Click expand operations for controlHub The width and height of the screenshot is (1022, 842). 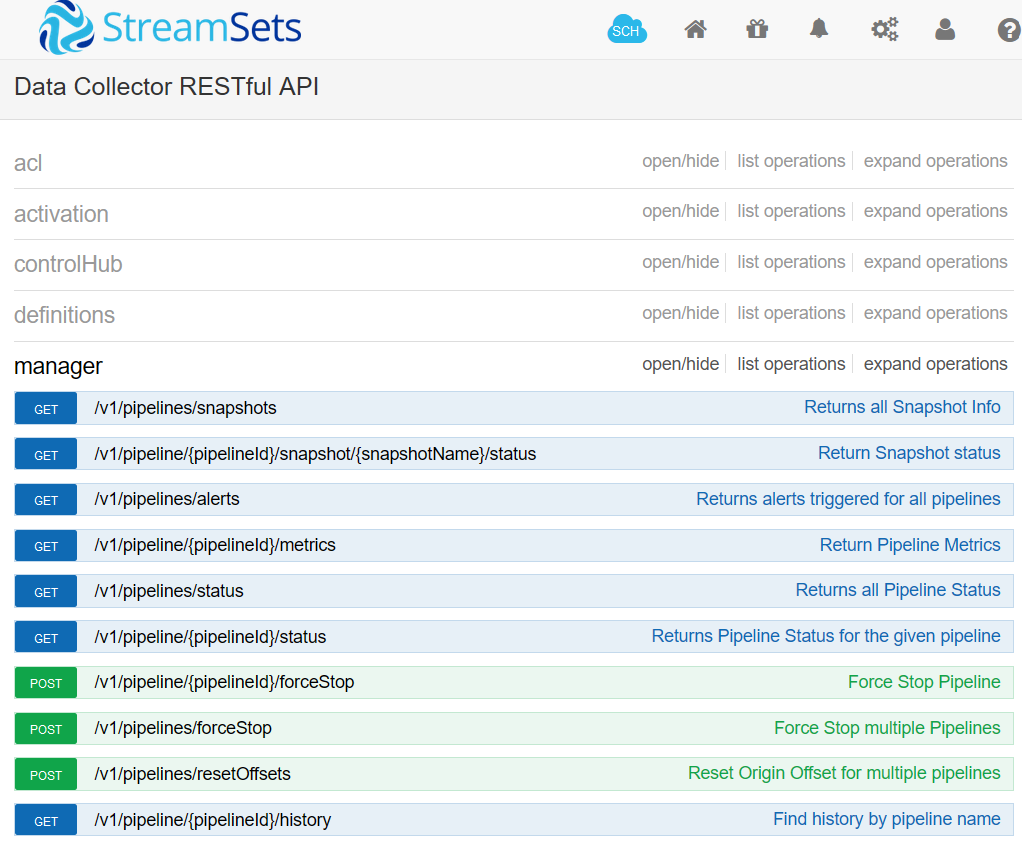coord(935,262)
